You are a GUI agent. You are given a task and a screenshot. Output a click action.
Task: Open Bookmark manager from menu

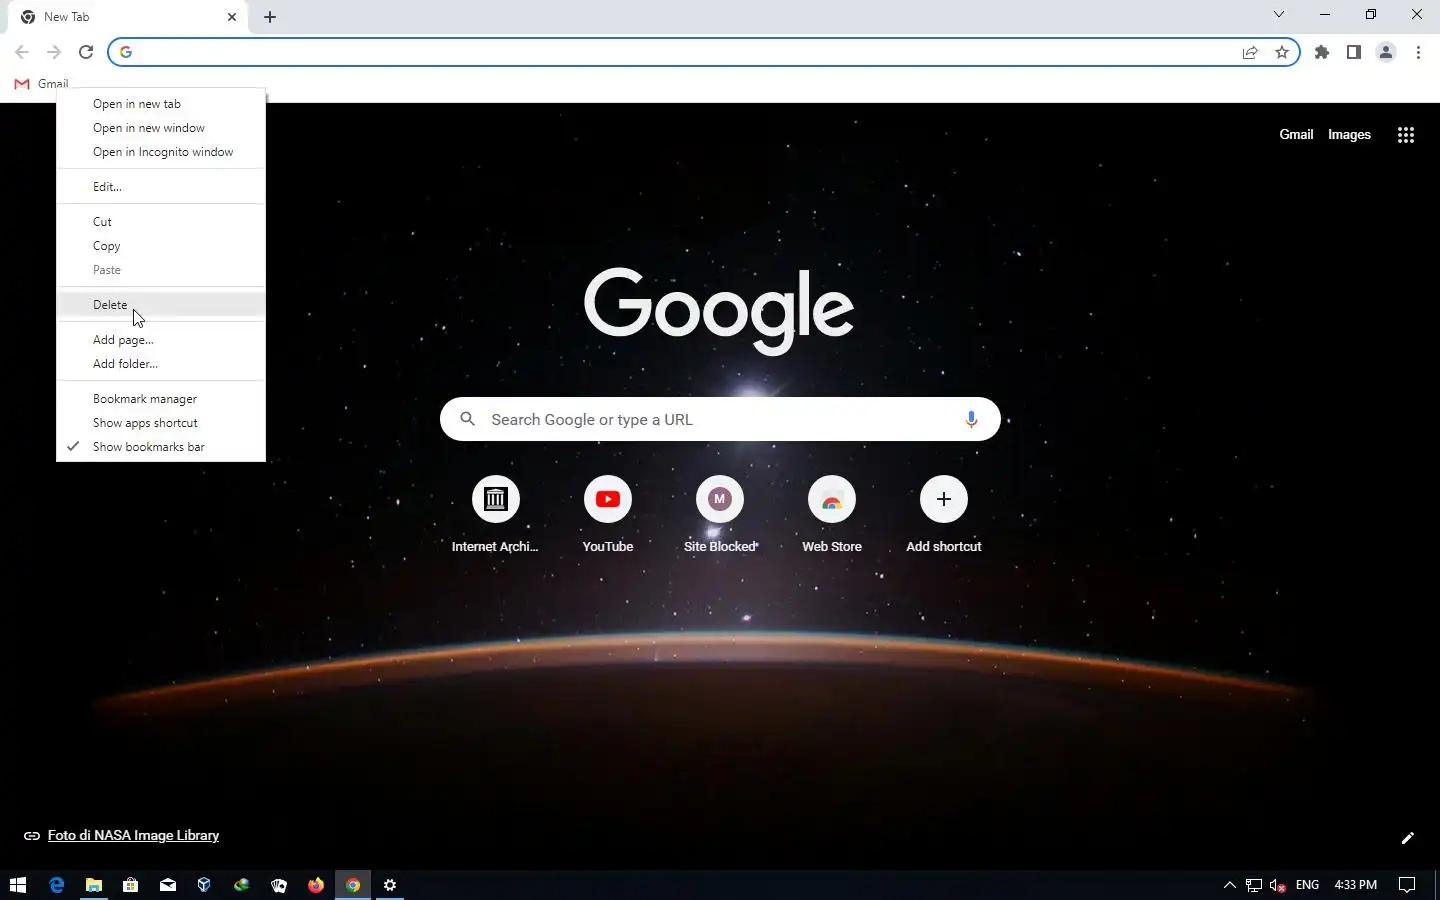[x=161, y=399]
